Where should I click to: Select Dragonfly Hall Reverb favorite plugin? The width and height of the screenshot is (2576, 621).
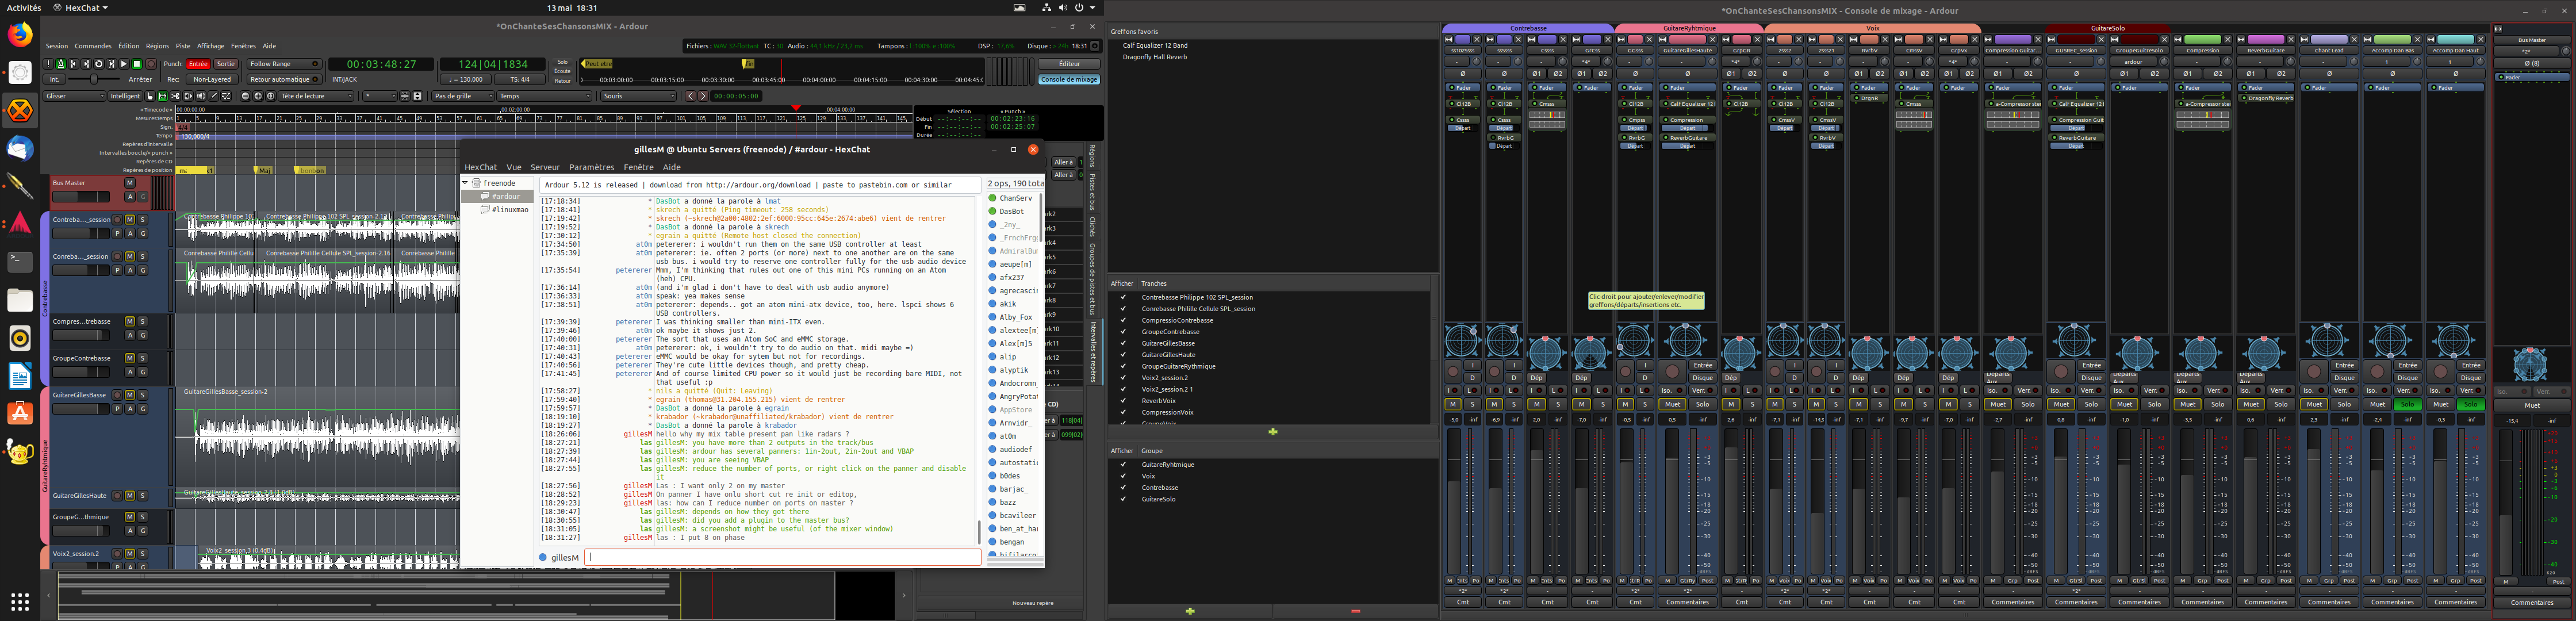[x=1155, y=57]
